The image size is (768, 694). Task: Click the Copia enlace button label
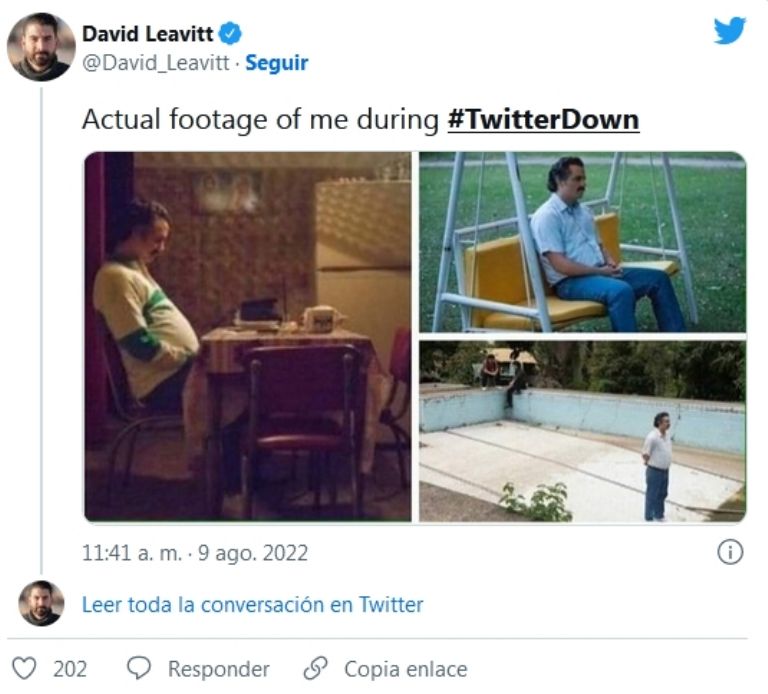coord(405,668)
